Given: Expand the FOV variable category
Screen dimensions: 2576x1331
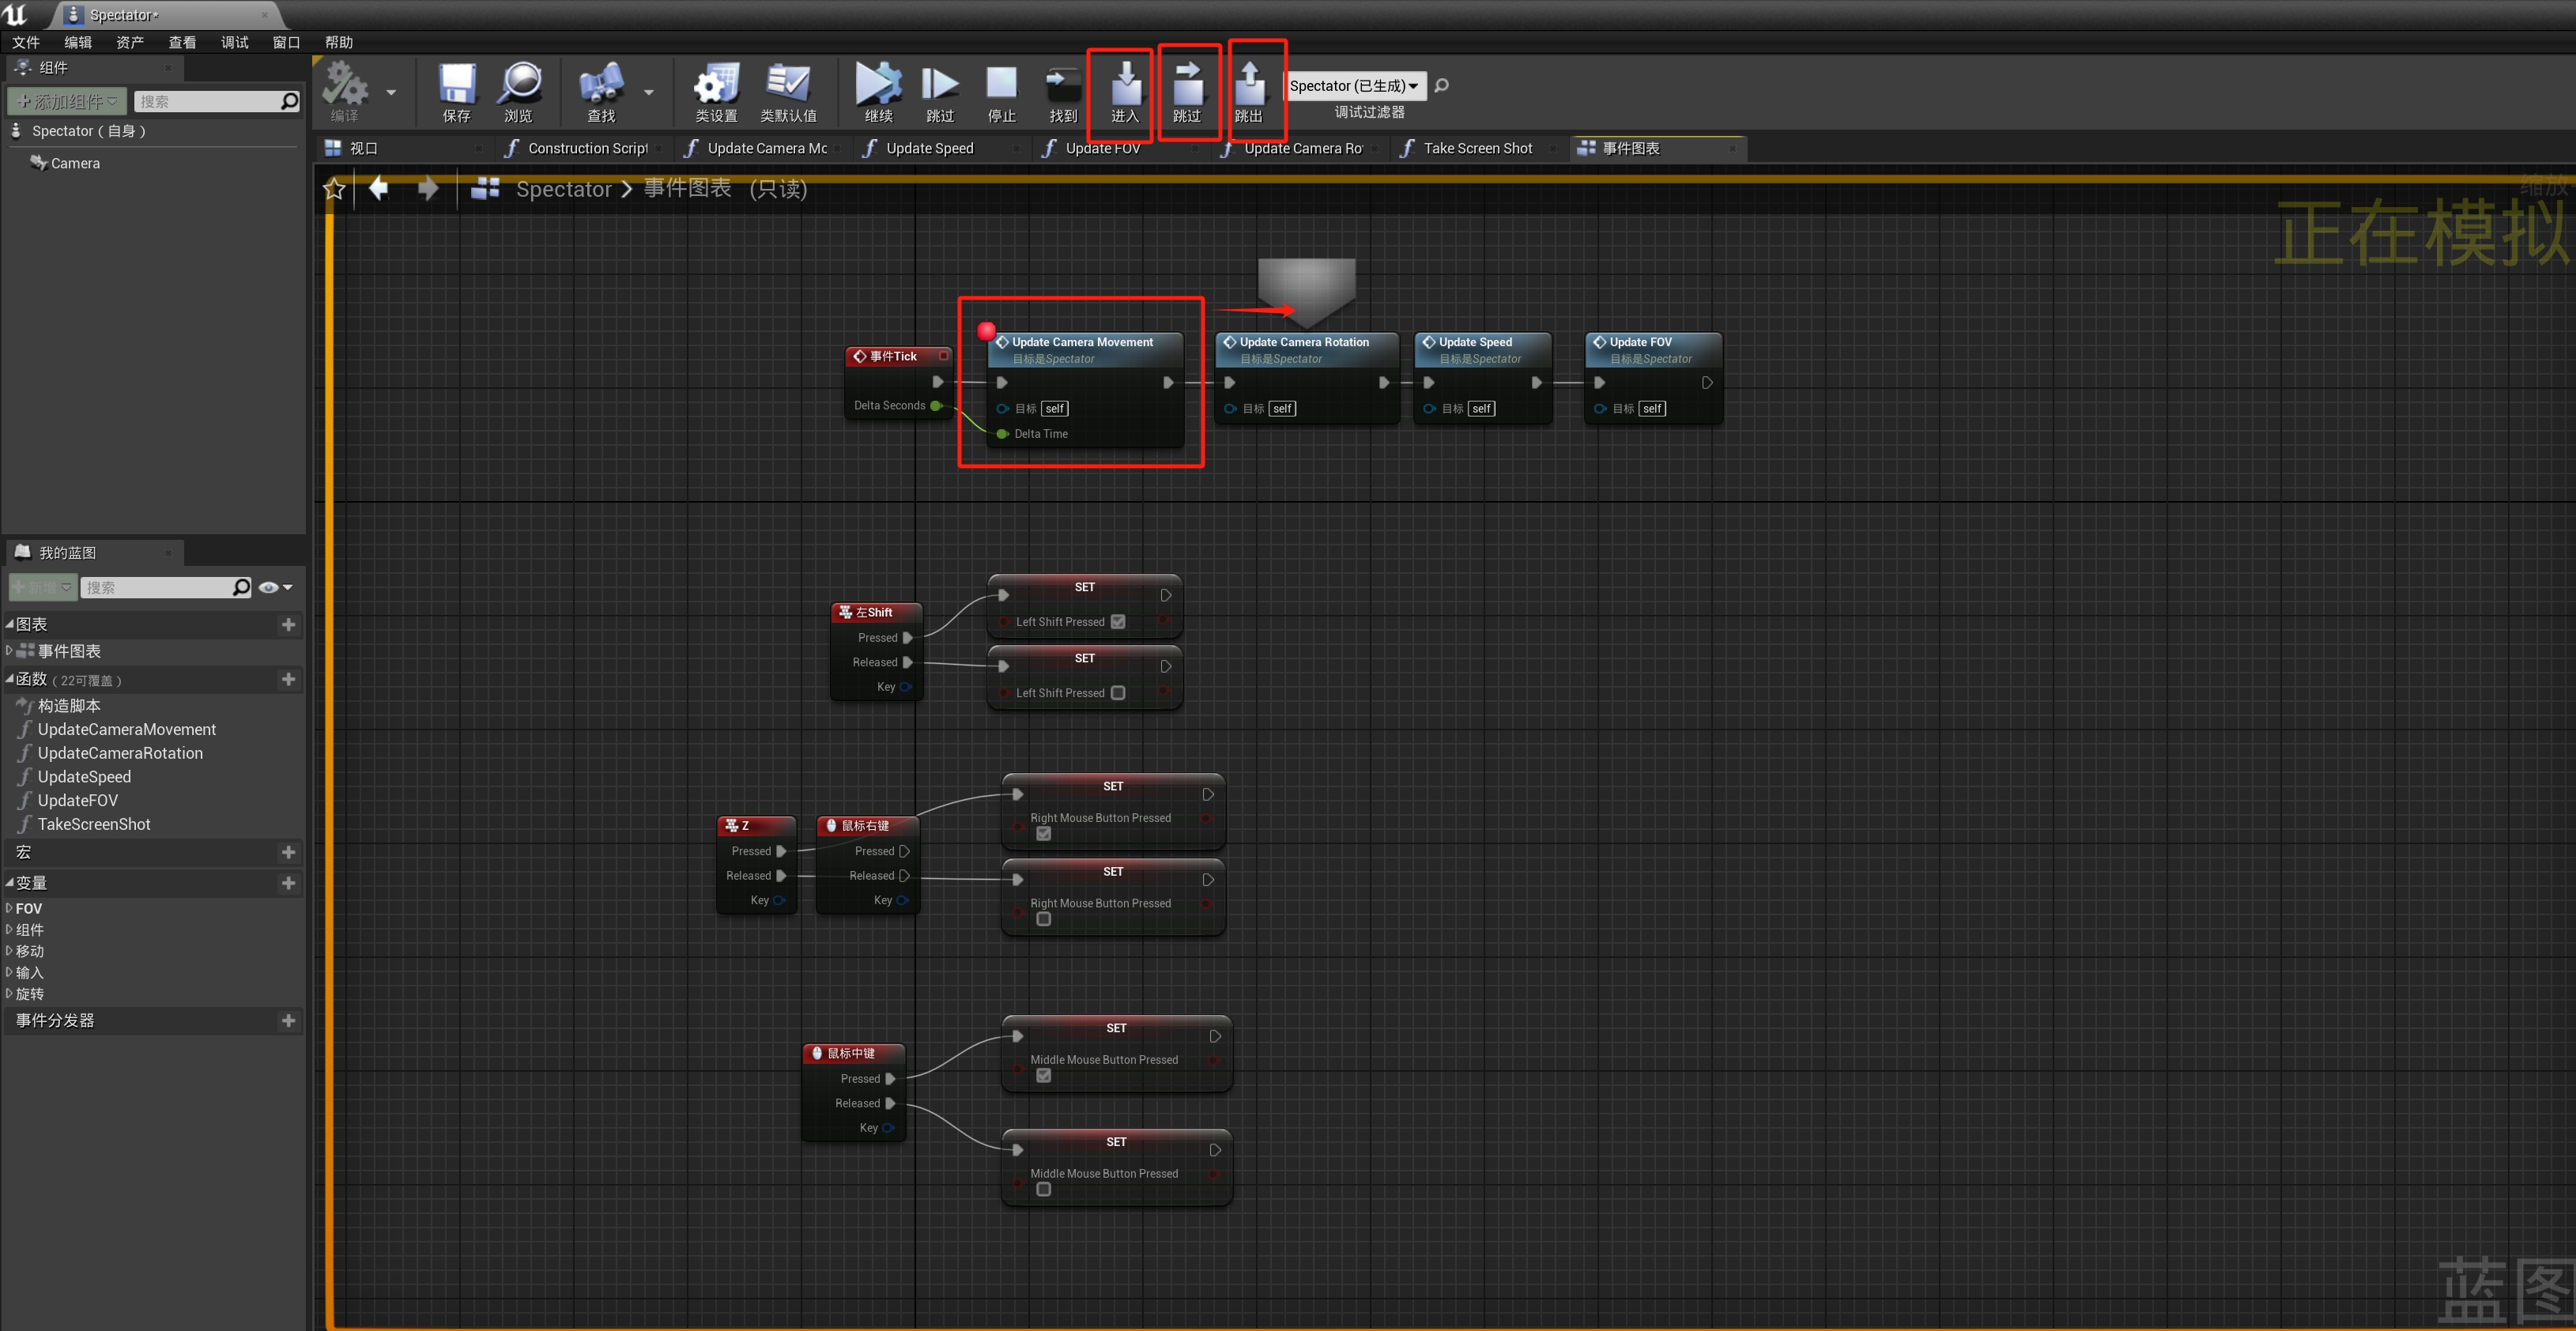Looking at the screenshot, I should click(10, 908).
